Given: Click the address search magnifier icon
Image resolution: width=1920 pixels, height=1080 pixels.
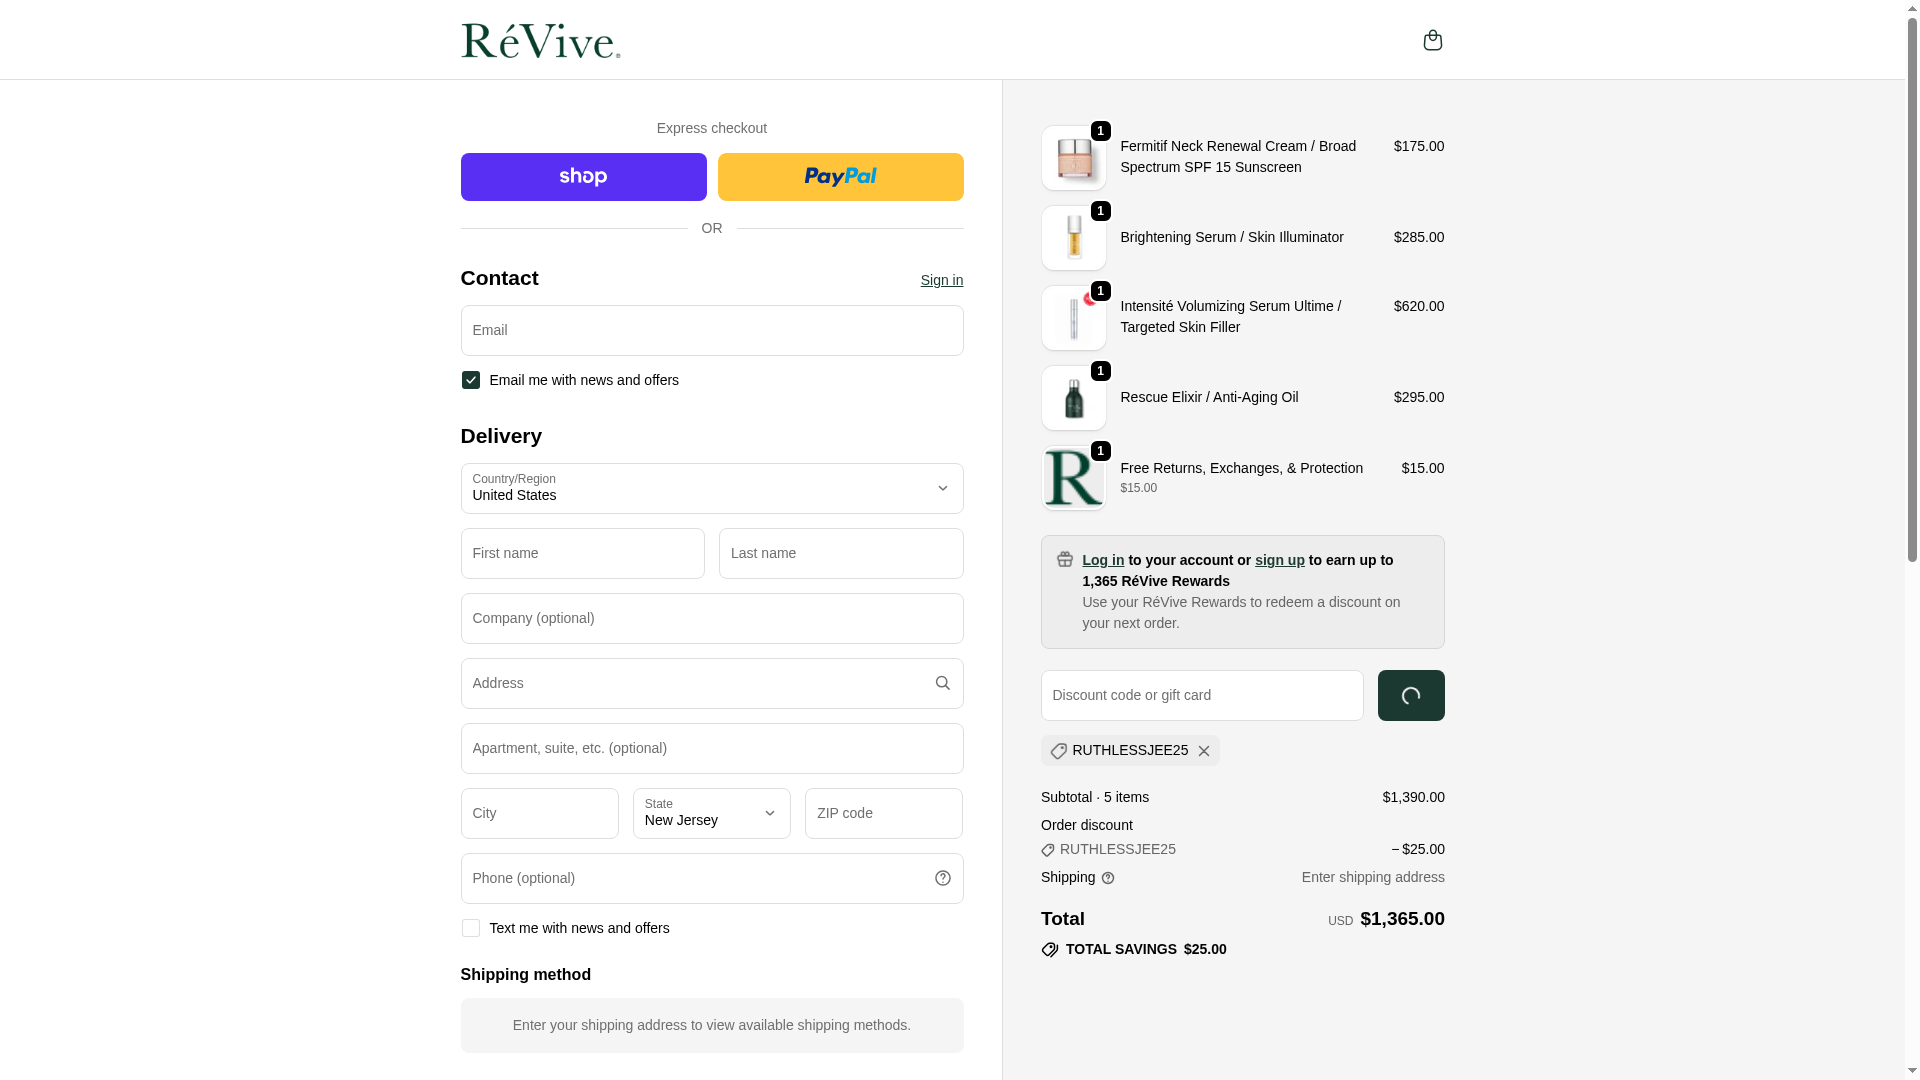Looking at the screenshot, I should pos(942,683).
